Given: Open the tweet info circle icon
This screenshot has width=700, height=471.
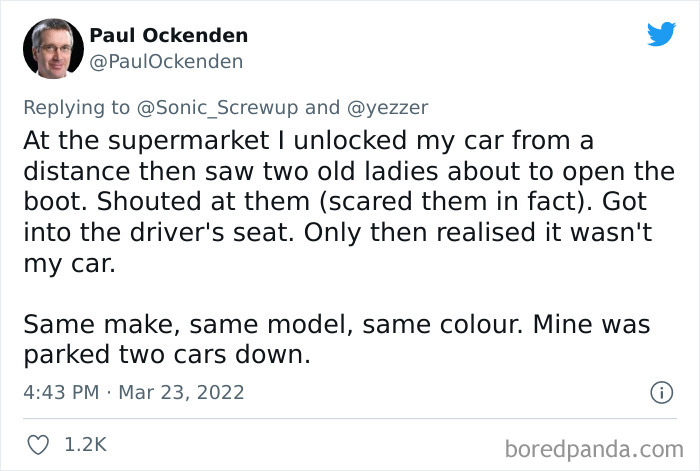Looking at the screenshot, I should [x=660, y=393].
